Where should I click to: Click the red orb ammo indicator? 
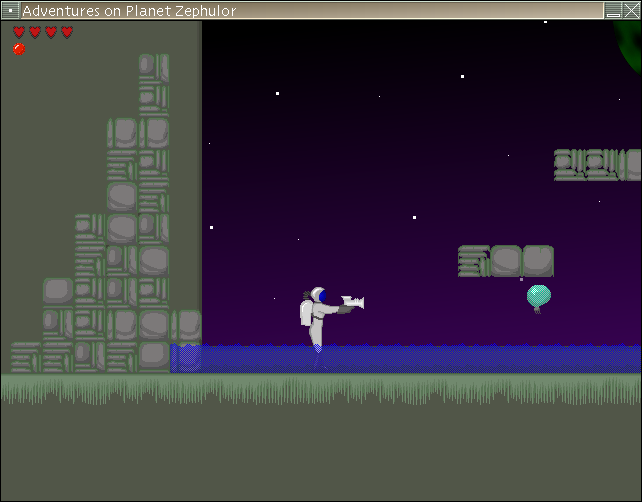[19, 49]
